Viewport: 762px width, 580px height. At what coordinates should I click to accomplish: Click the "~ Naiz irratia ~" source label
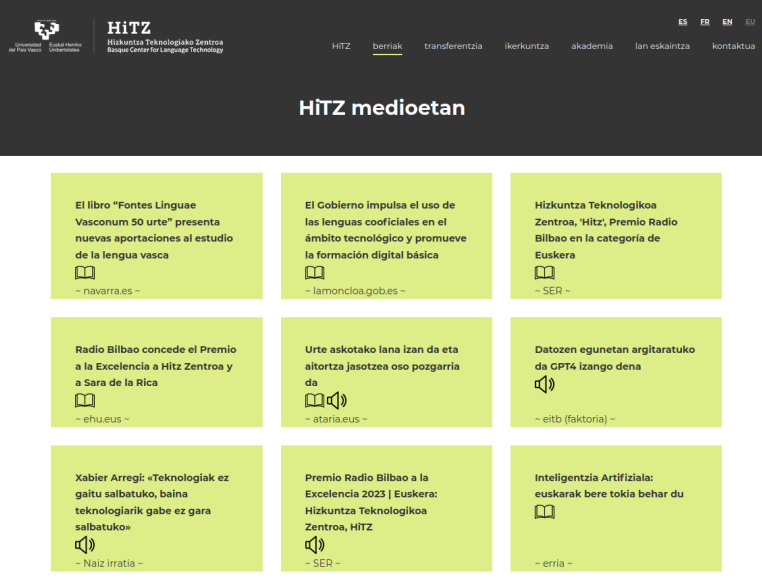(x=109, y=563)
